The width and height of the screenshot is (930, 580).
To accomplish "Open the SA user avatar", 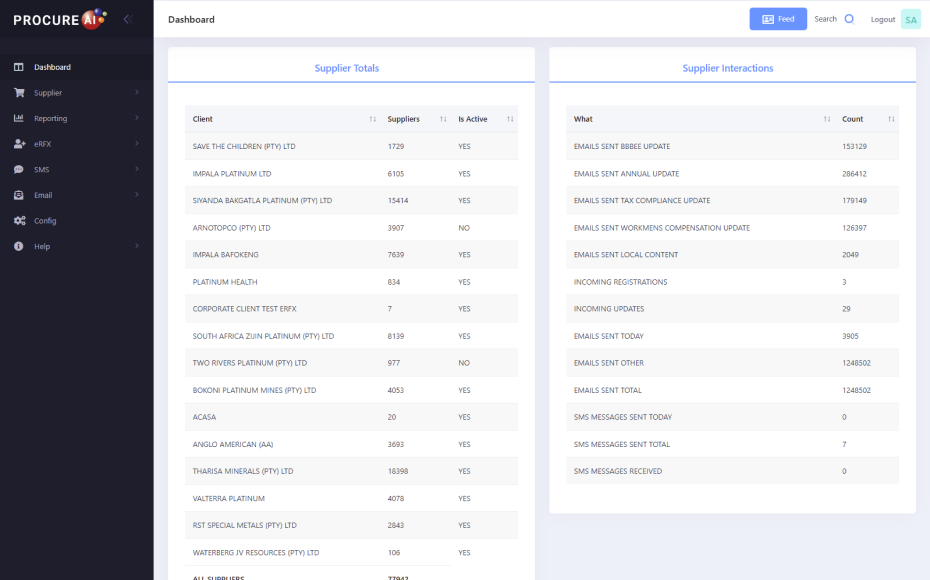I will pyautogui.click(x=910, y=20).
